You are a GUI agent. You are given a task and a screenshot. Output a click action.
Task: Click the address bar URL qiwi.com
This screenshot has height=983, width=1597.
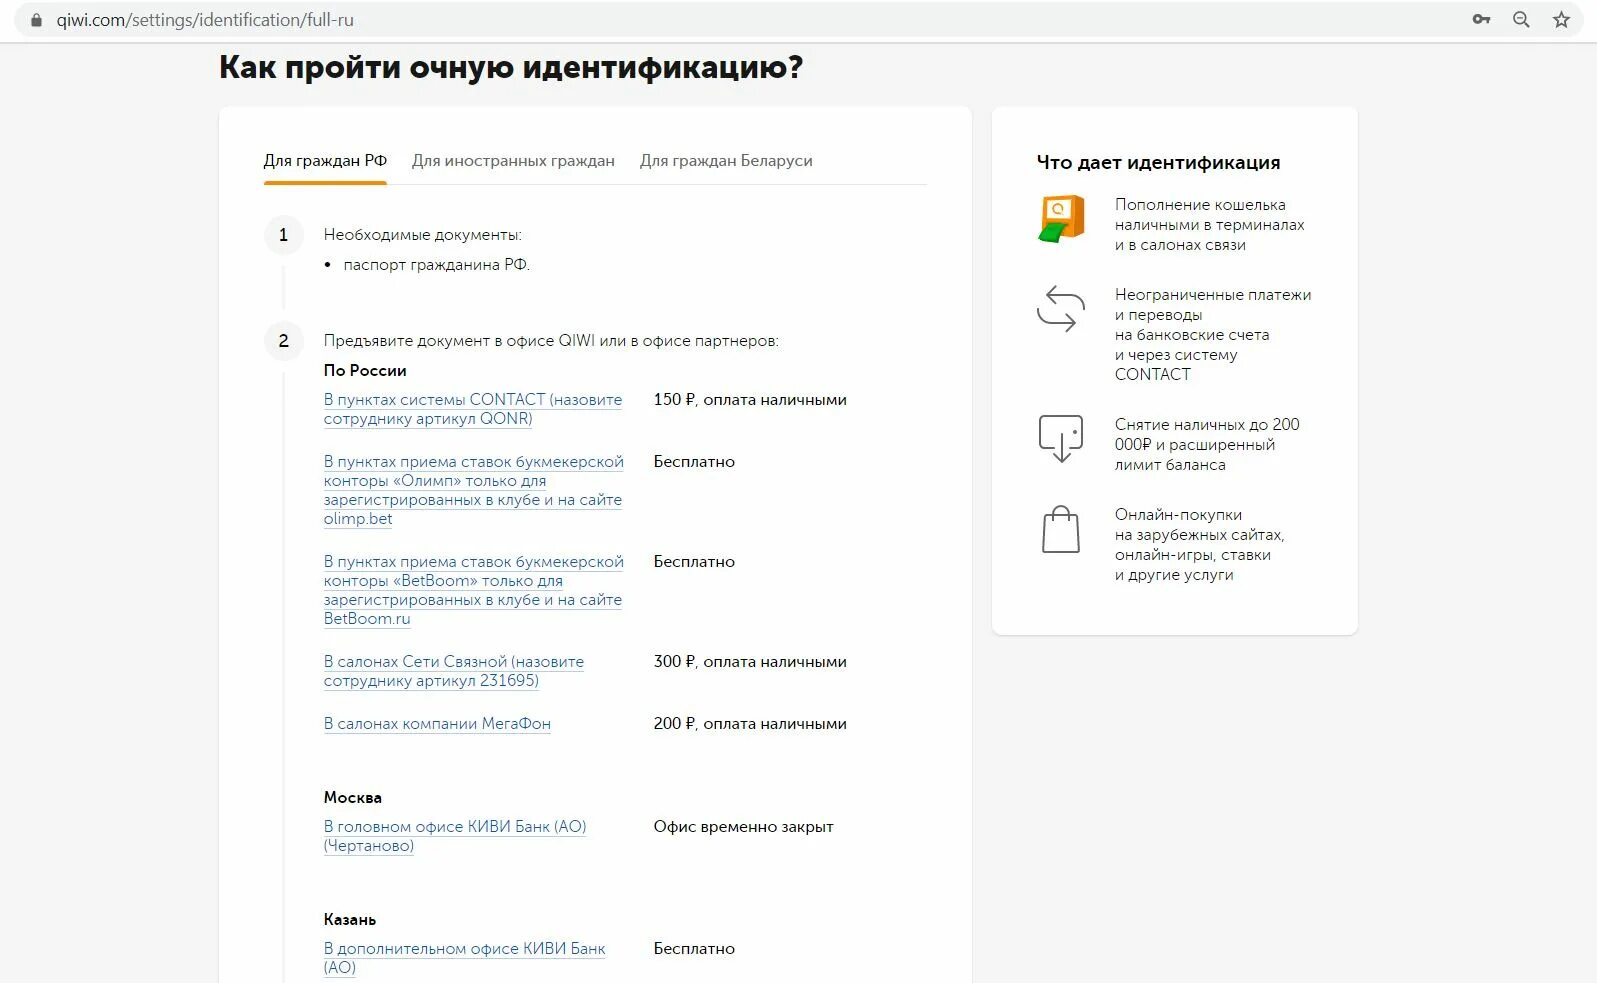[x=205, y=20]
